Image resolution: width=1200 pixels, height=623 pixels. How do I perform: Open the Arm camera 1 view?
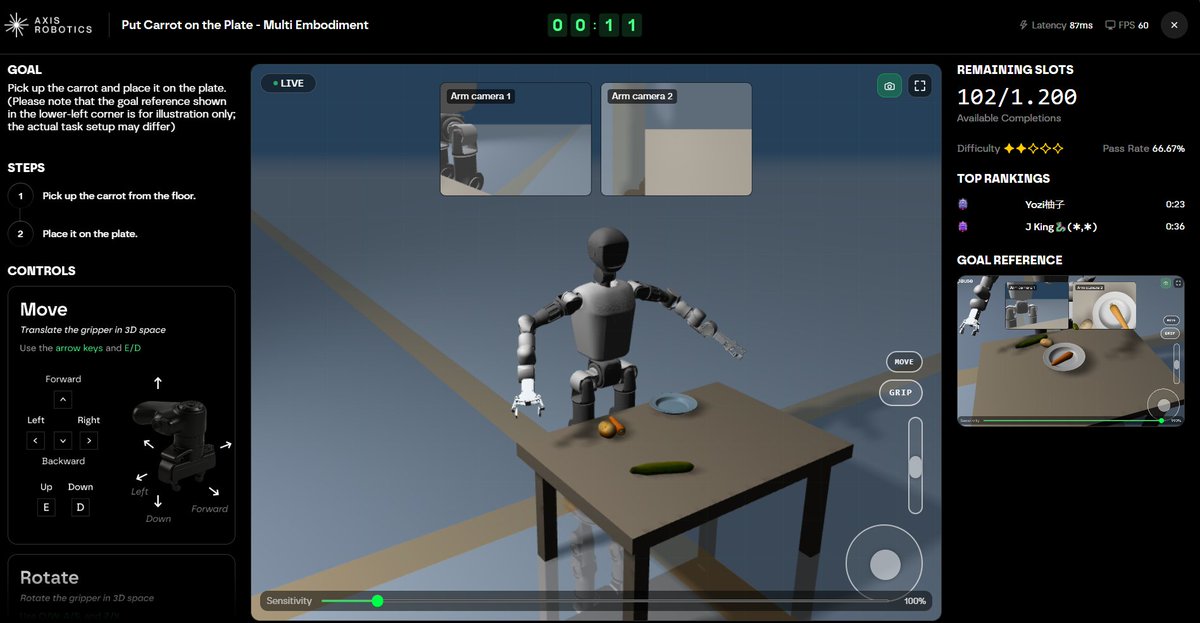[x=515, y=139]
